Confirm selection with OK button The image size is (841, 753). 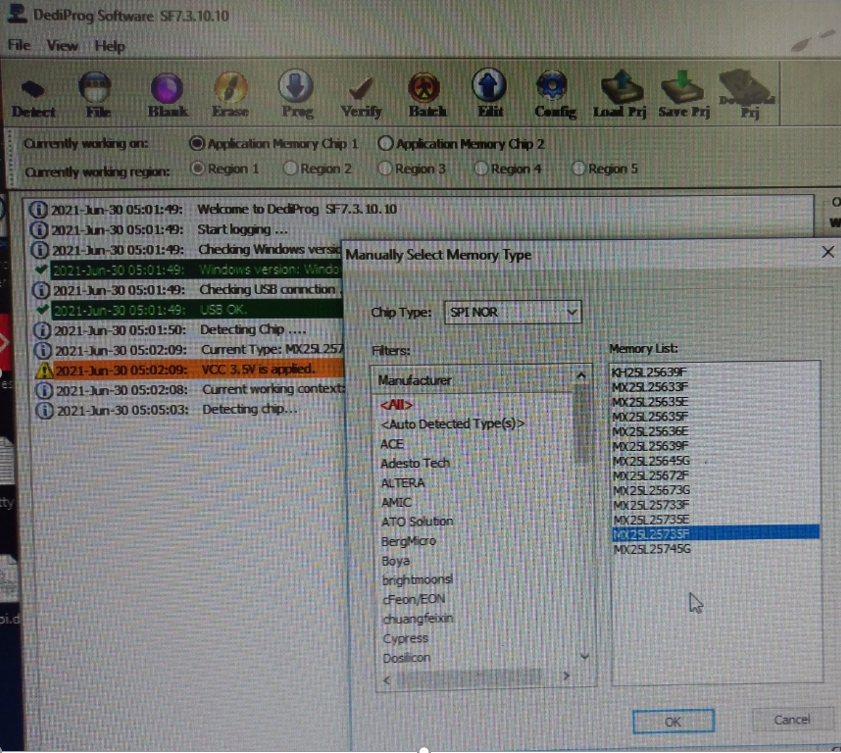click(673, 720)
